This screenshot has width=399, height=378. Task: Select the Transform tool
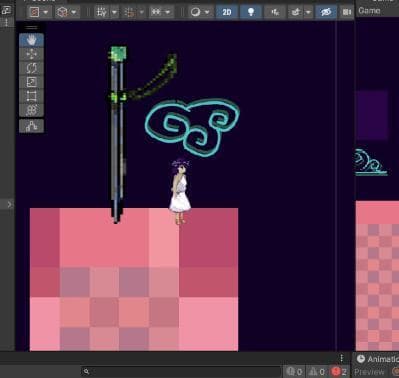tap(31, 110)
